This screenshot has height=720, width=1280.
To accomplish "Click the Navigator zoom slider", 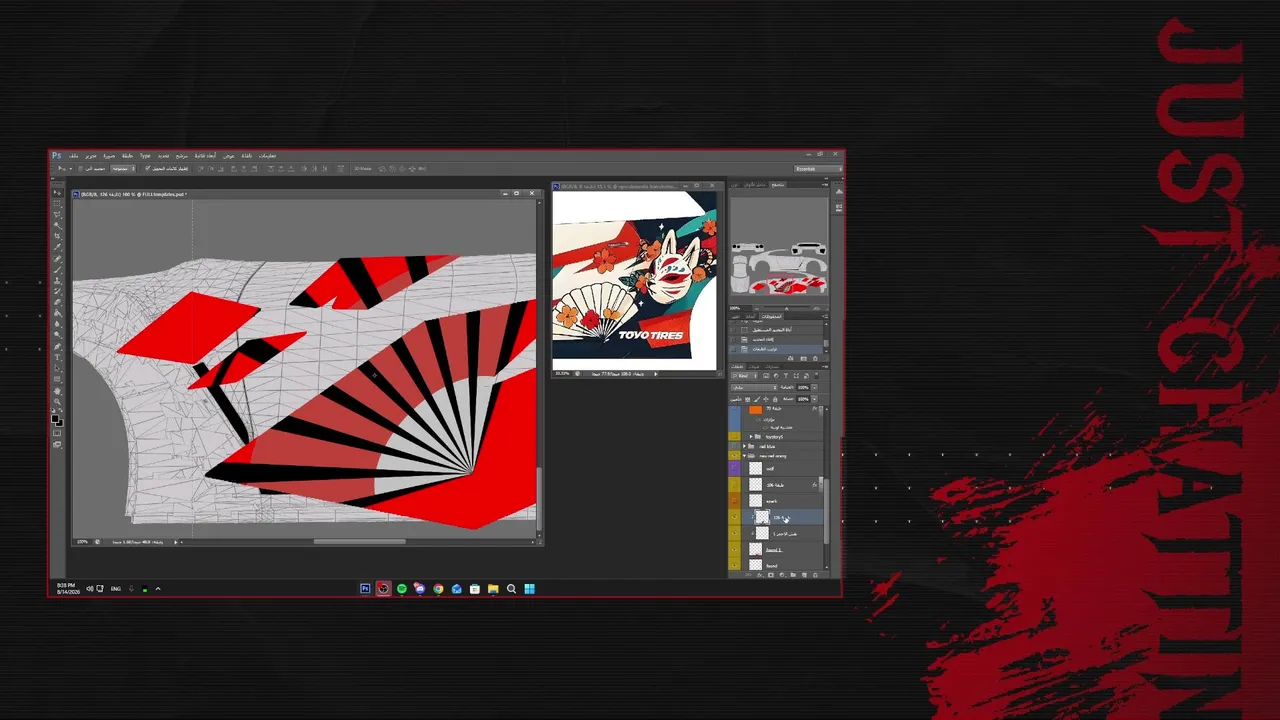I will (x=785, y=308).
